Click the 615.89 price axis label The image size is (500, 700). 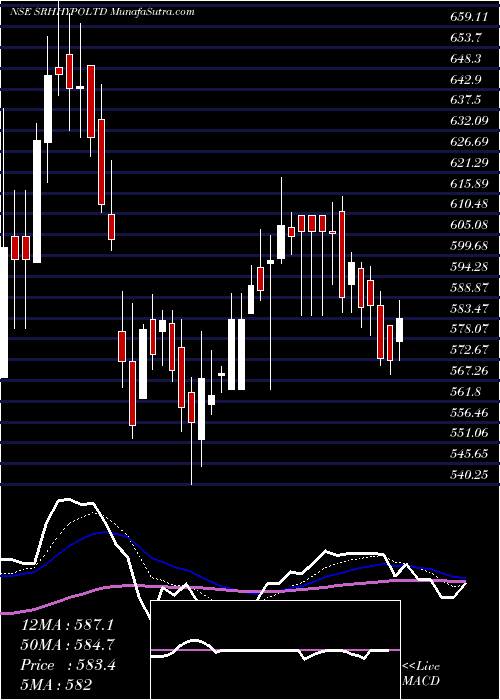(x=467, y=183)
